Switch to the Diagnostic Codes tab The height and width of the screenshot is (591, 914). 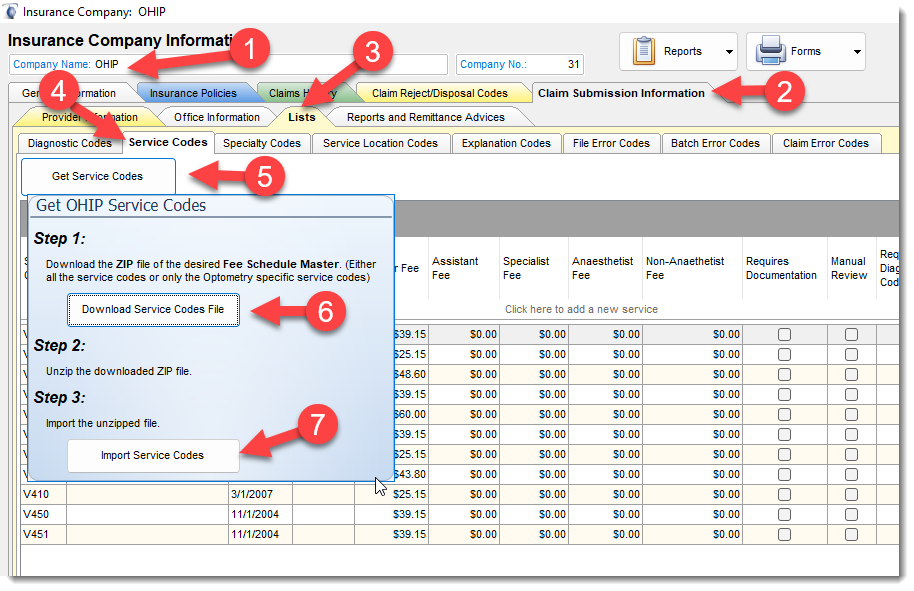[x=69, y=143]
